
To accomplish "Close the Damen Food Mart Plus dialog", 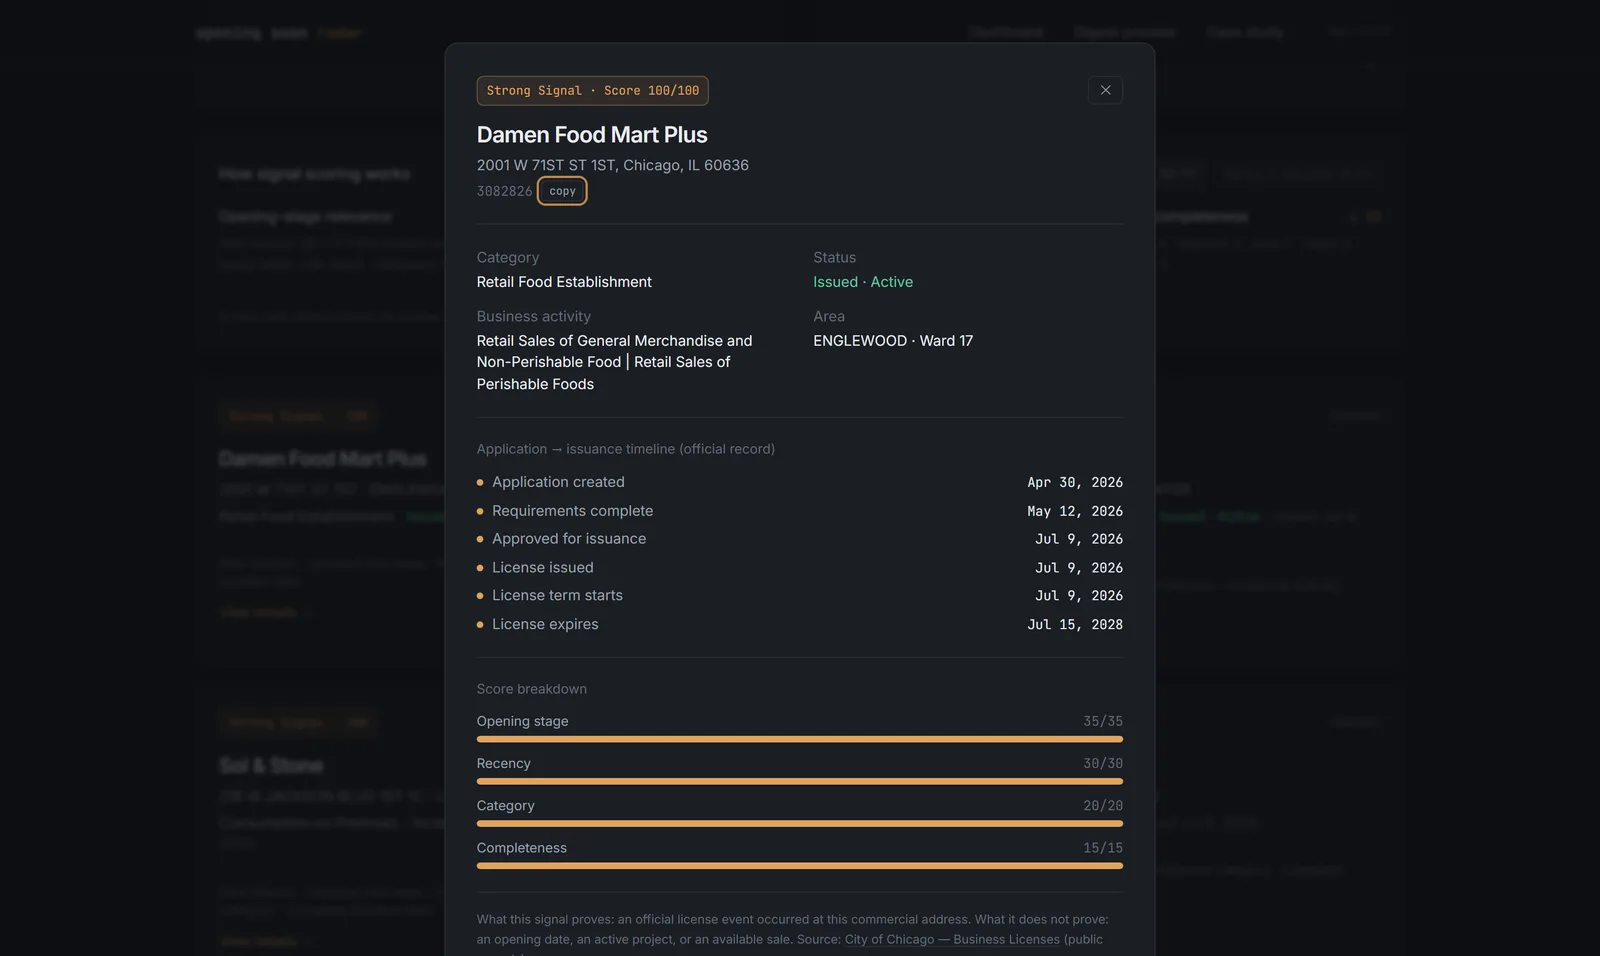I will coord(1105,90).
